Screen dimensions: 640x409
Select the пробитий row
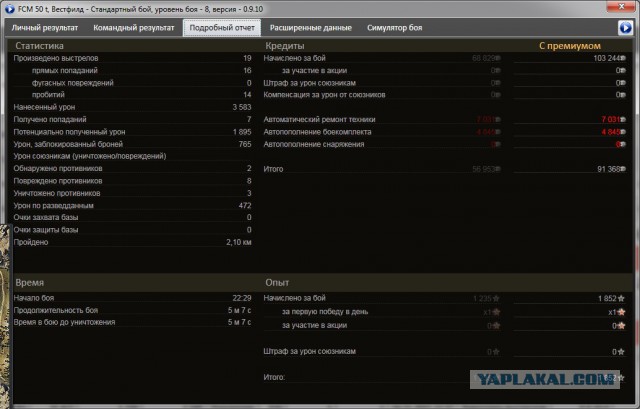pos(132,95)
